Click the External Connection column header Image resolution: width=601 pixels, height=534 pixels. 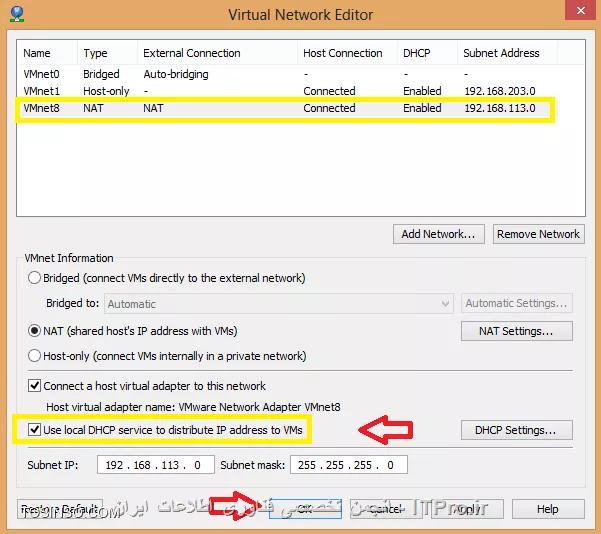[x=217, y=53]
